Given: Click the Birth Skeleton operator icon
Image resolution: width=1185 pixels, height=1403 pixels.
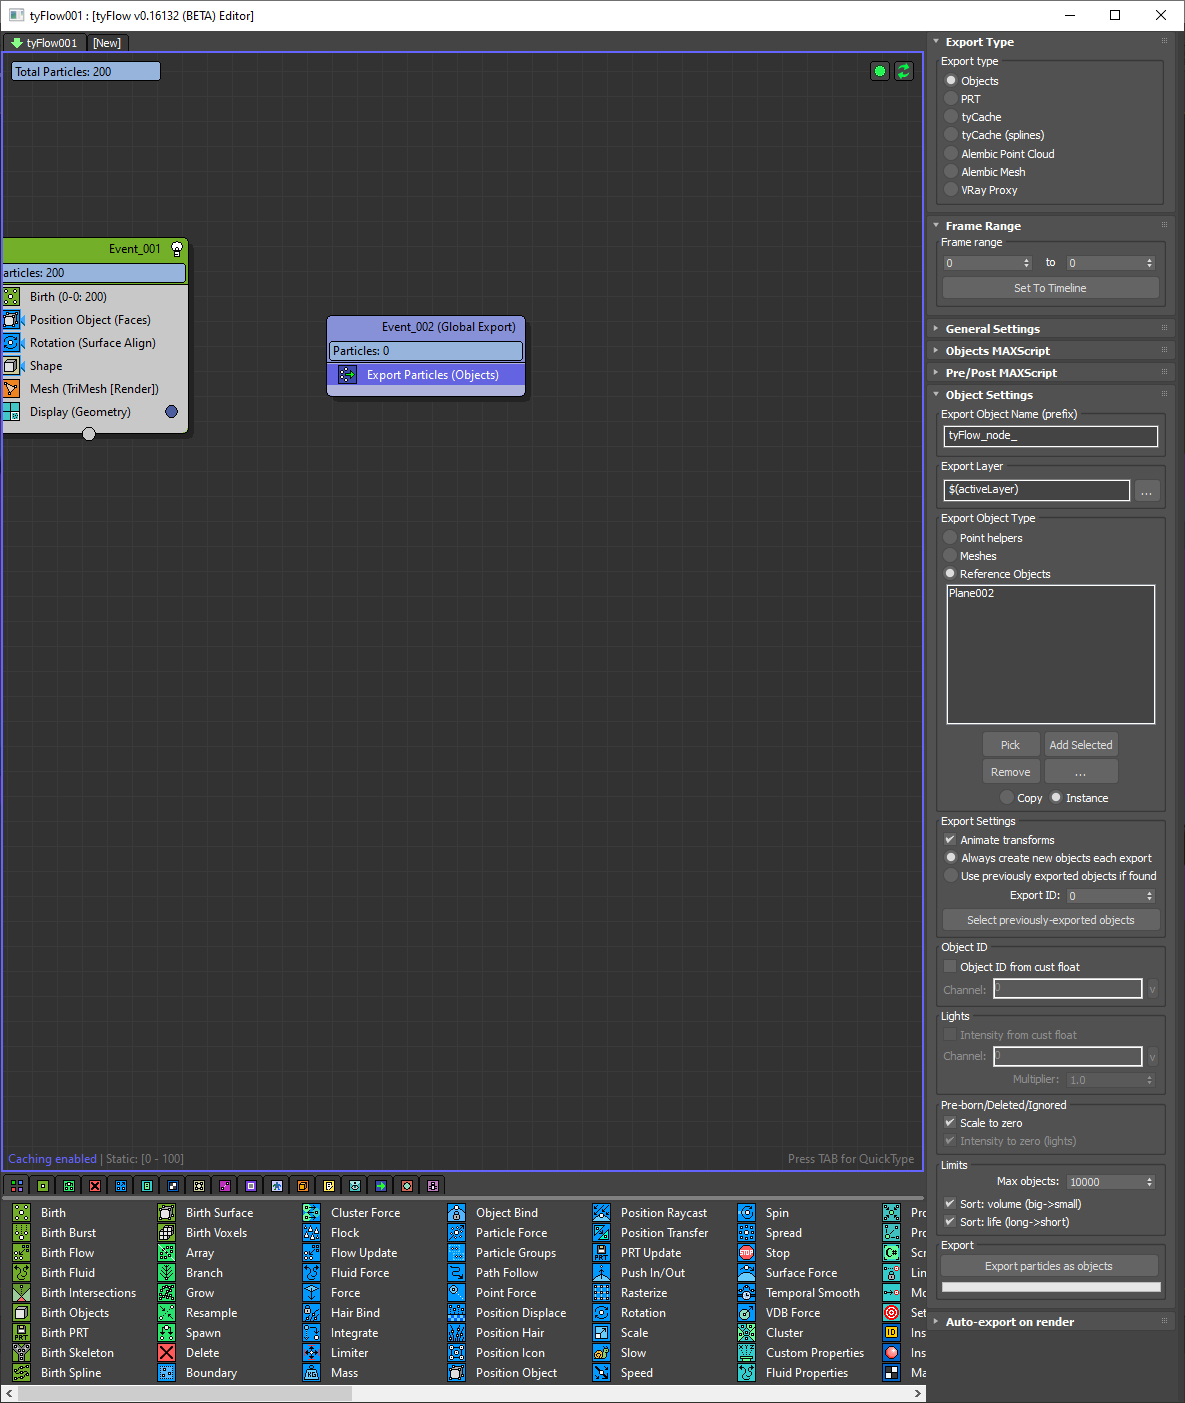Looking at the screenshot, I should pyautogui.click(x=21, y=1353).
